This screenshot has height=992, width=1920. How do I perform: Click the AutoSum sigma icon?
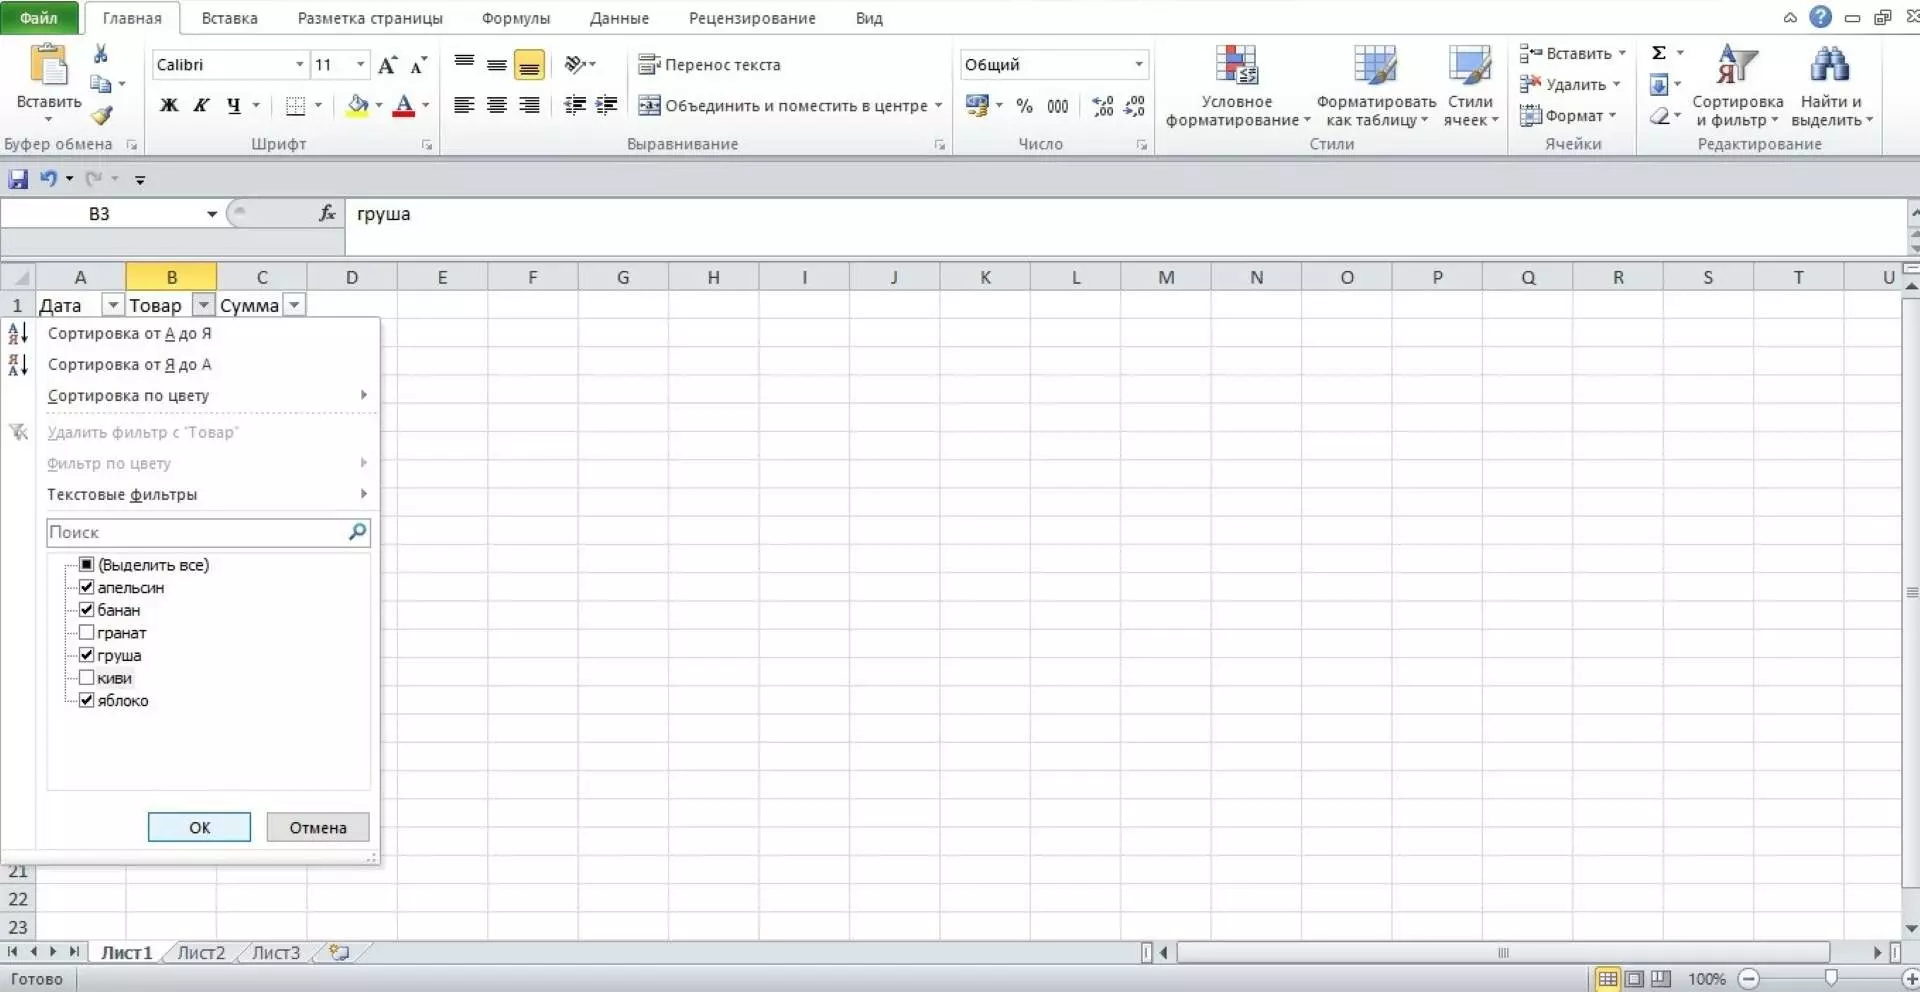1659,53
